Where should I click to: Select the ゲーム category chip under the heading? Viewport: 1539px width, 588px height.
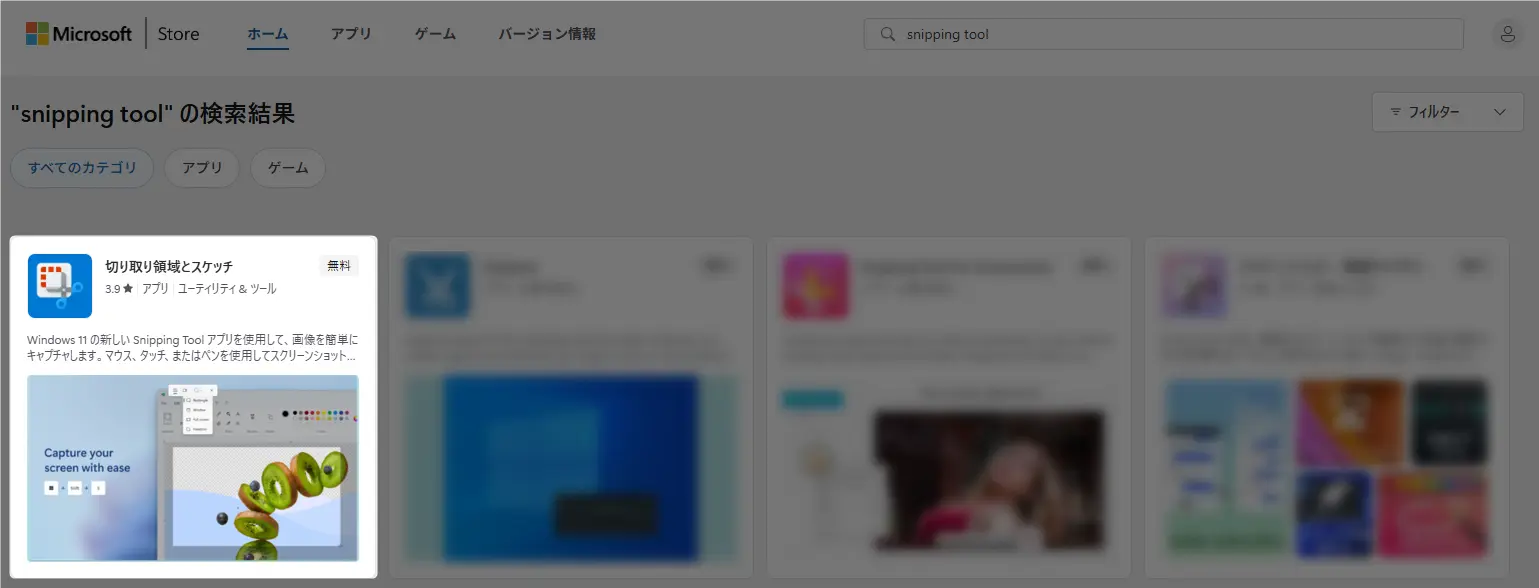(288, 168)
